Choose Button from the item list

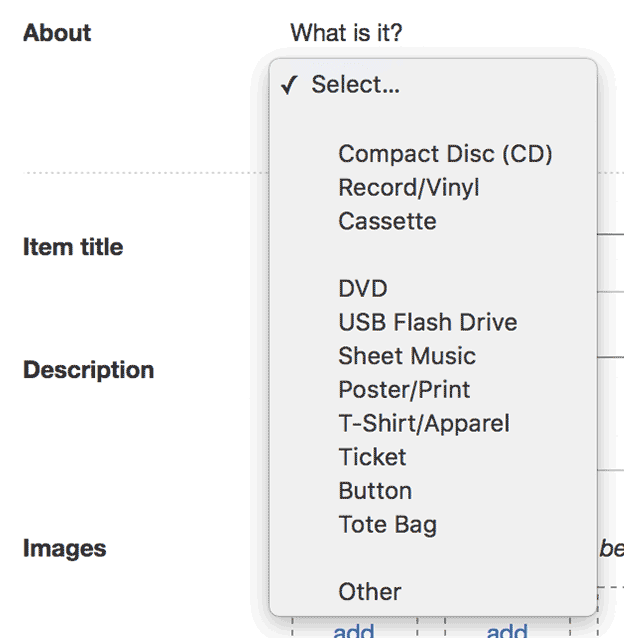[x=374, y=491]
